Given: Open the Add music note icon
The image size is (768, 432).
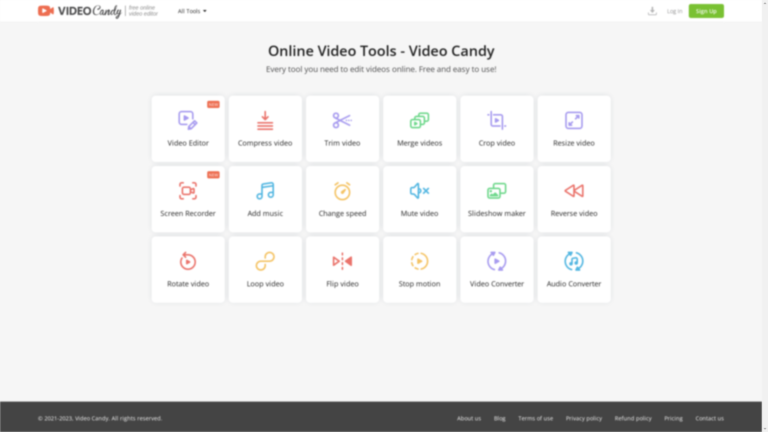Looking at the screenshot, I should click(265, 191).
